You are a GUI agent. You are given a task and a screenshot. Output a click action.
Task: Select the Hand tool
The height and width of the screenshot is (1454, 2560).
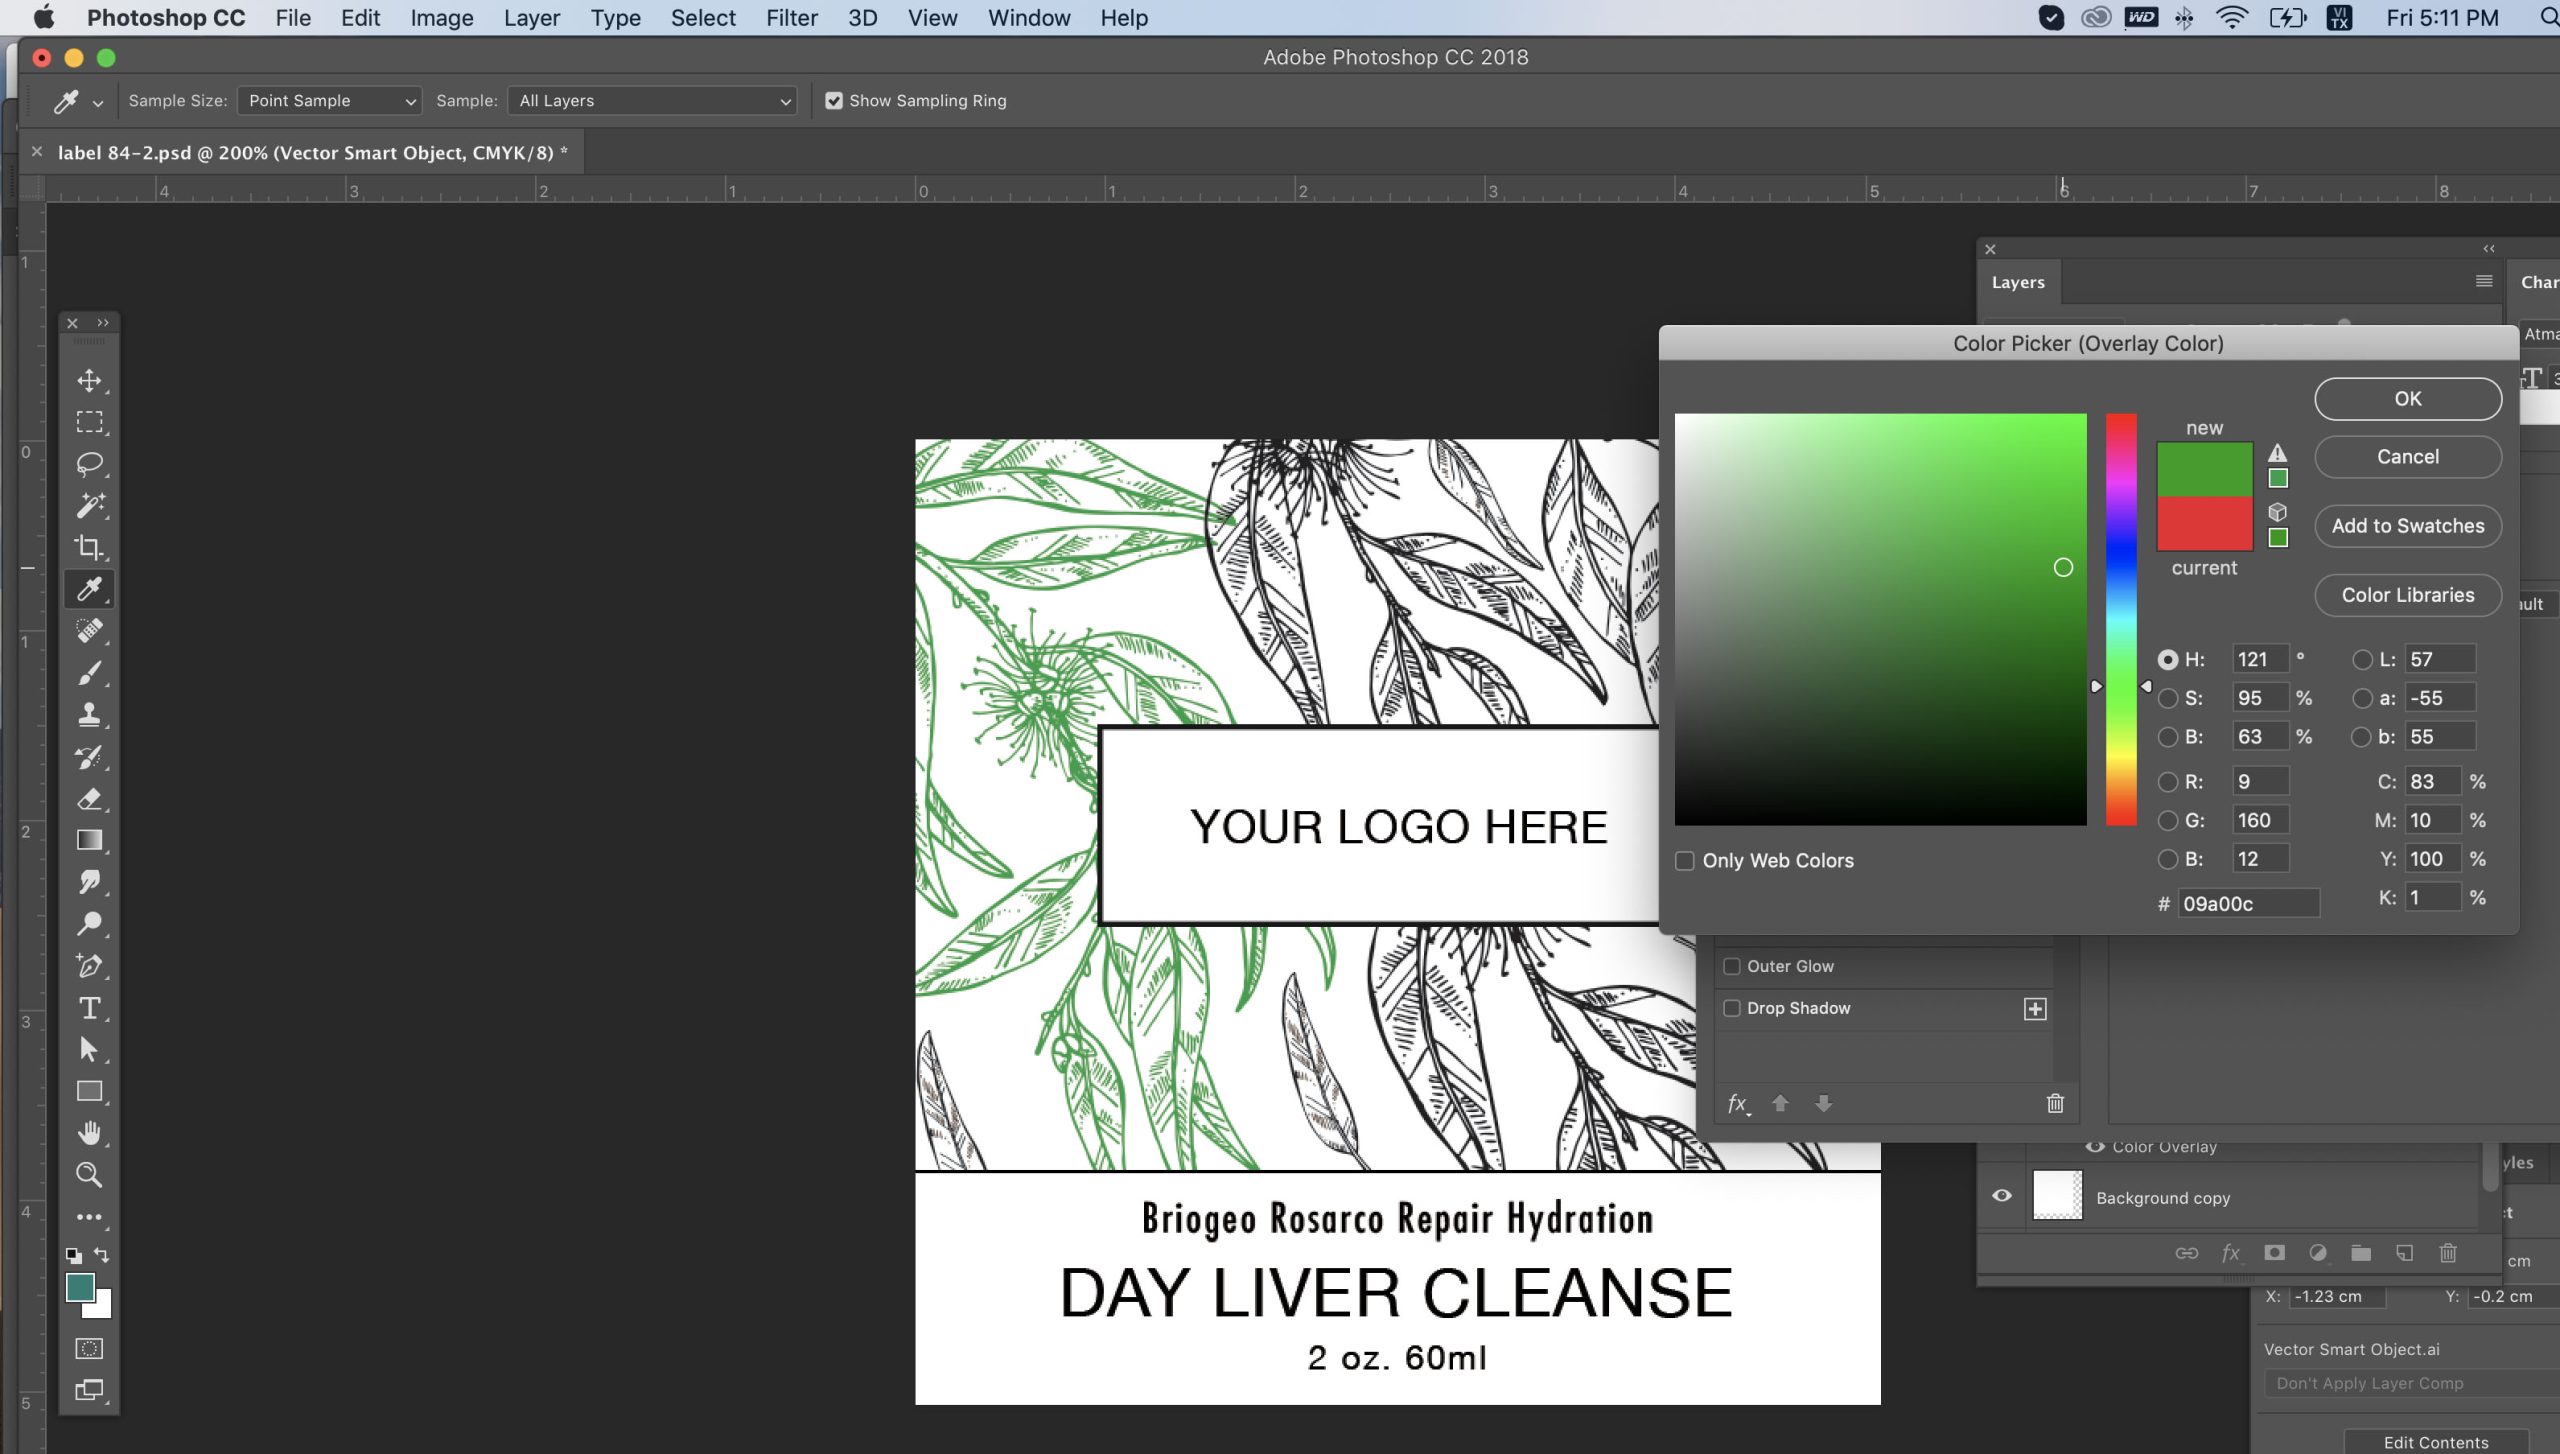[x=89, y=1132]
